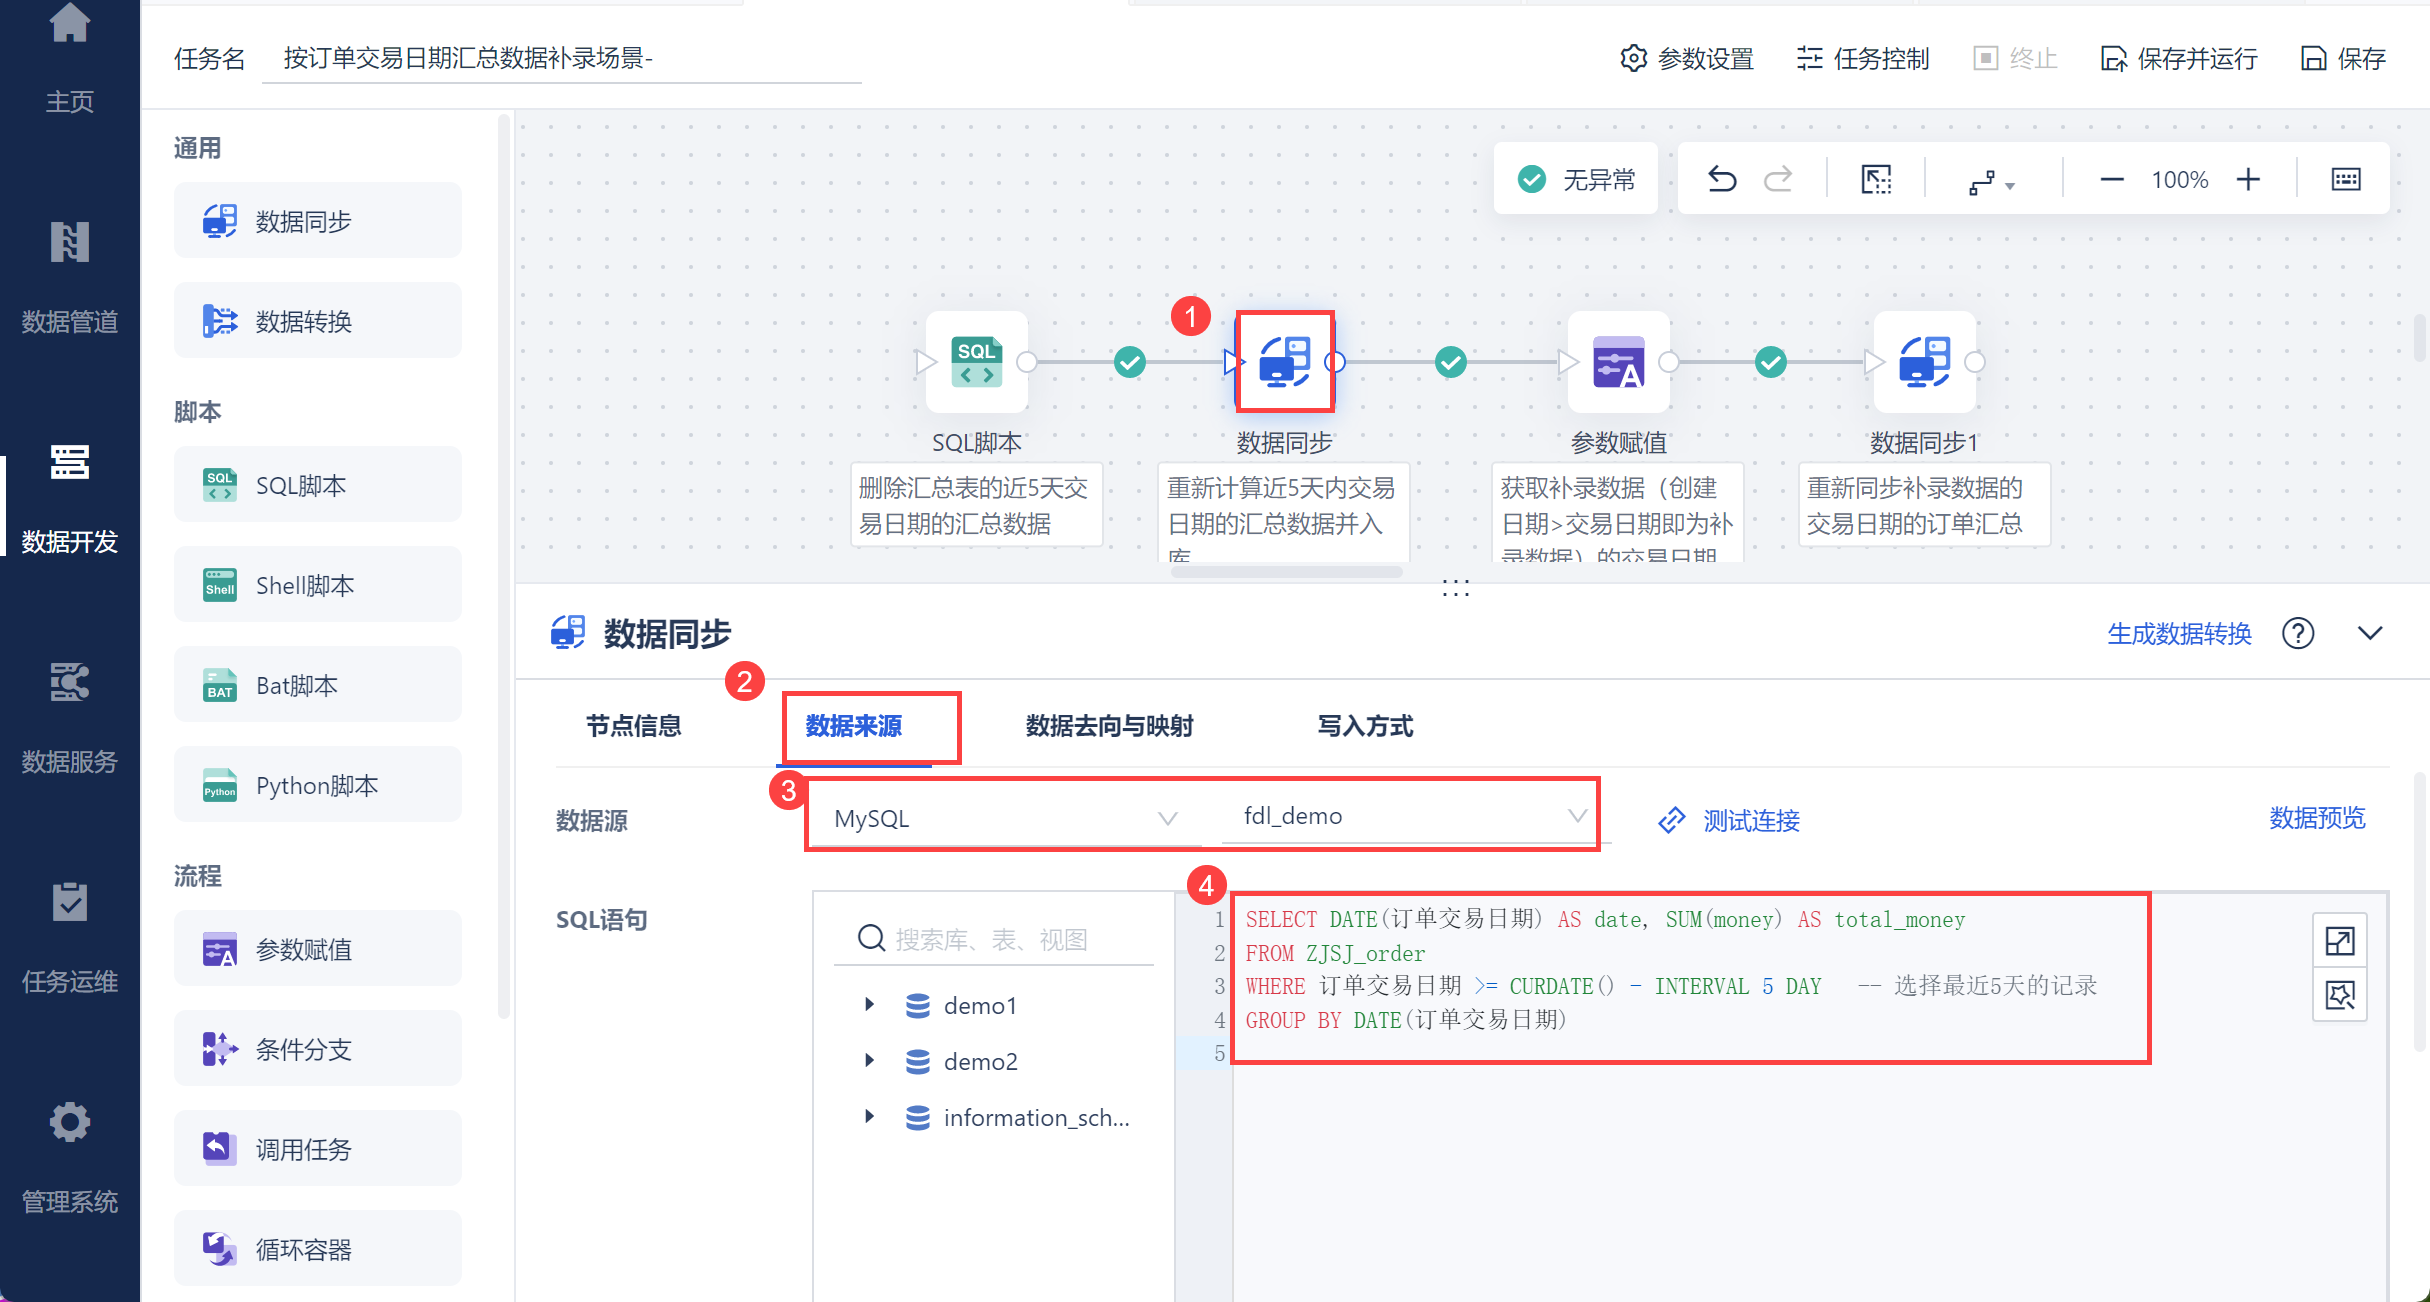Expand the demo1 database tree node
This screenshot has height=1302, width=2430.
[x=869, y=1004]
